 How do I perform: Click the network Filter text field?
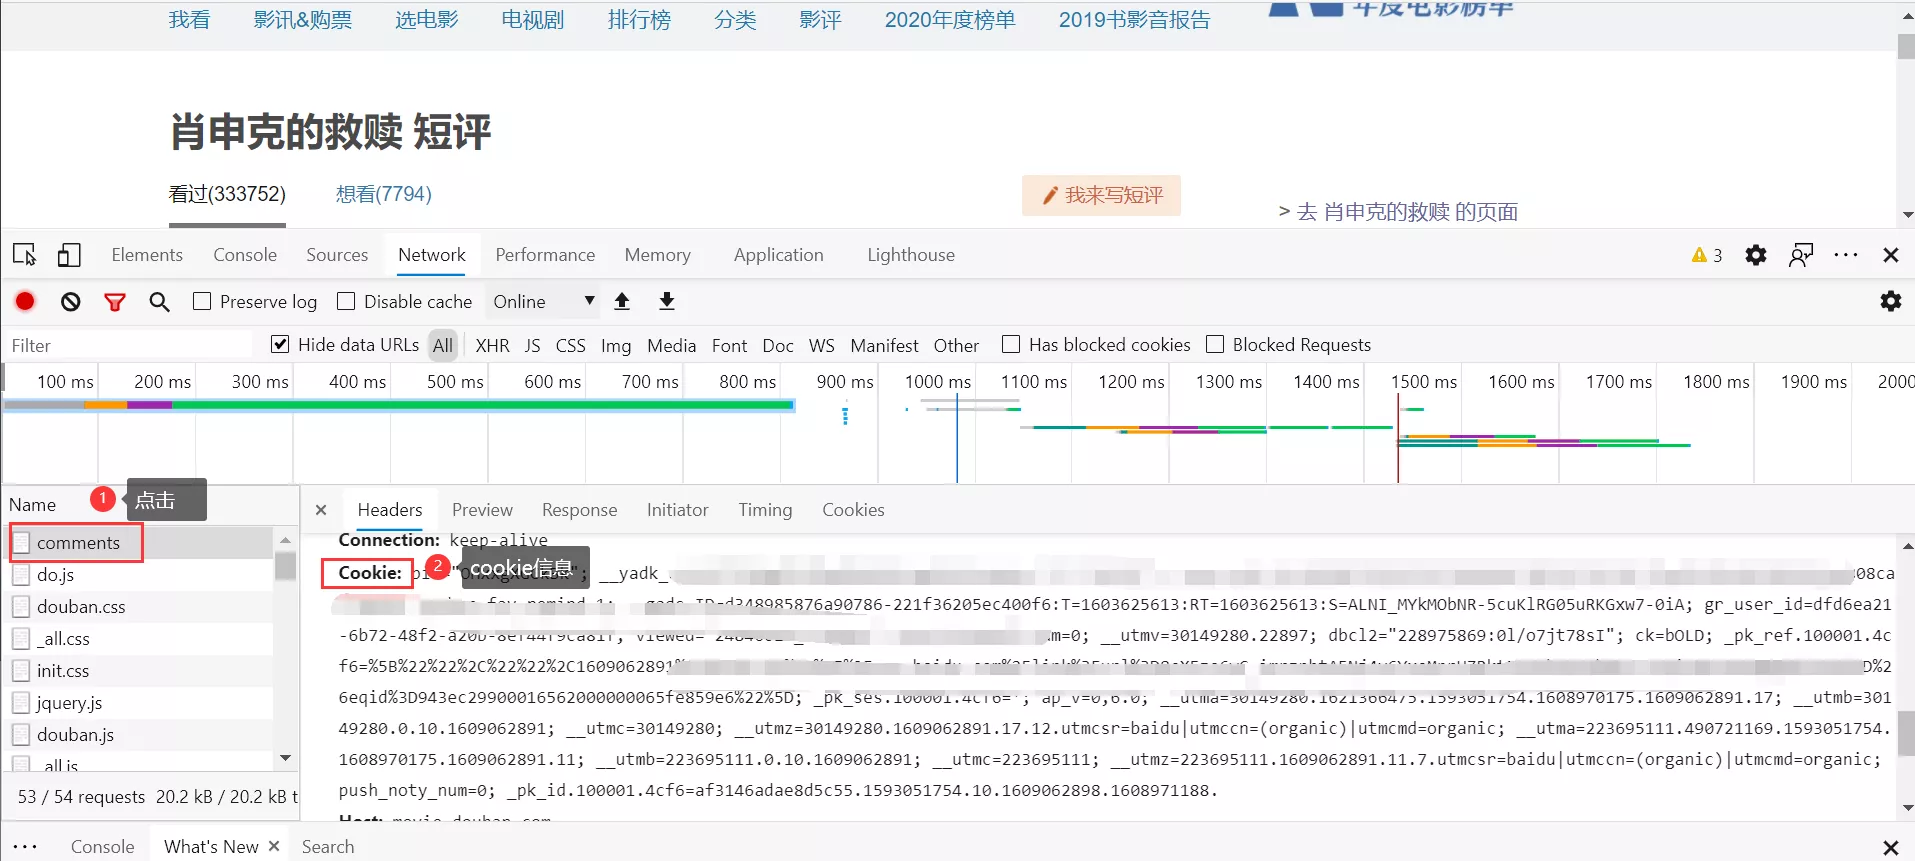(130, 345)
